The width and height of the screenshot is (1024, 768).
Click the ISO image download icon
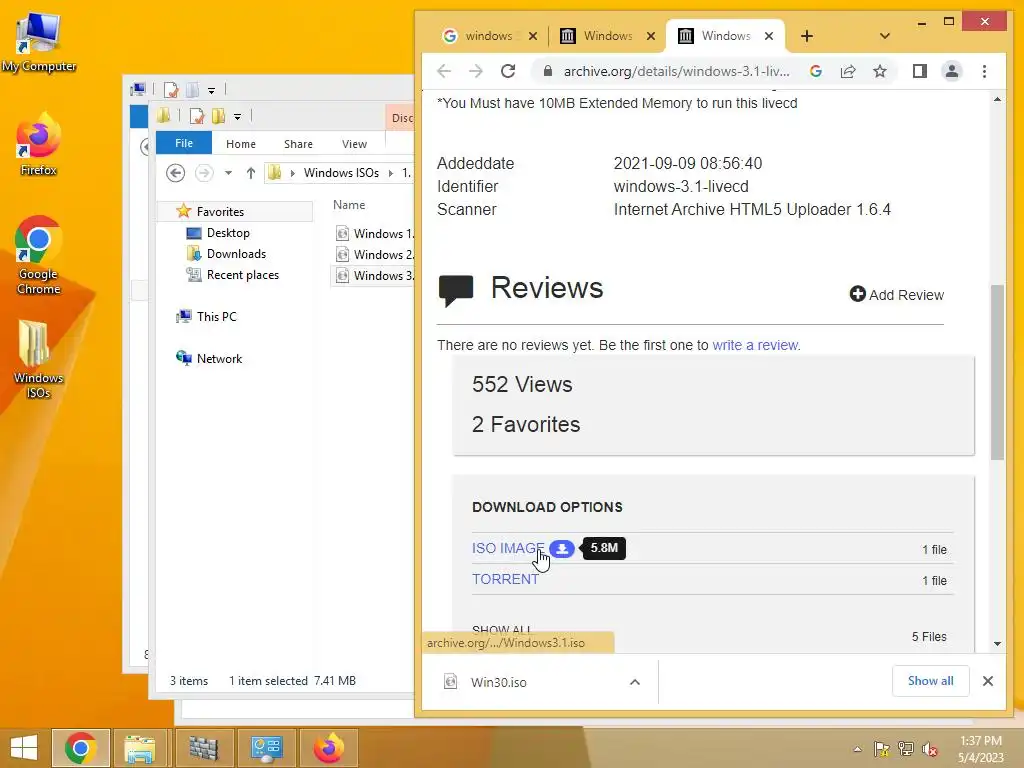[x=562, y=549]
